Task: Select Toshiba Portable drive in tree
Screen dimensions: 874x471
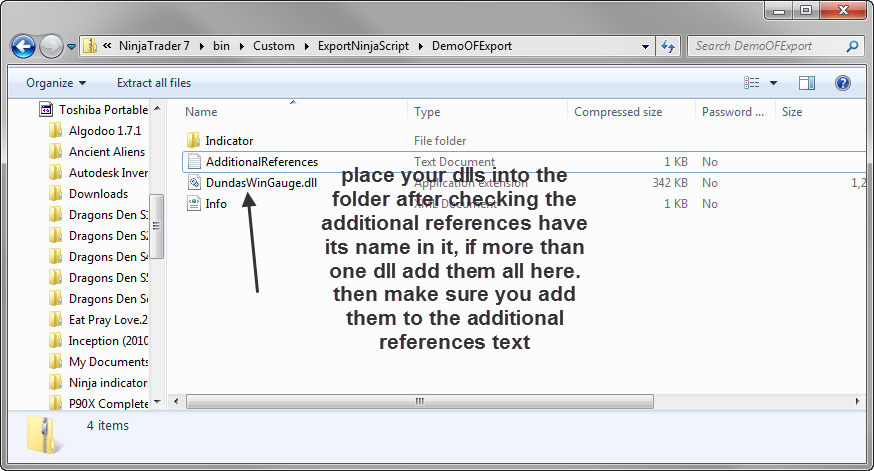Action: click(103, 109)
